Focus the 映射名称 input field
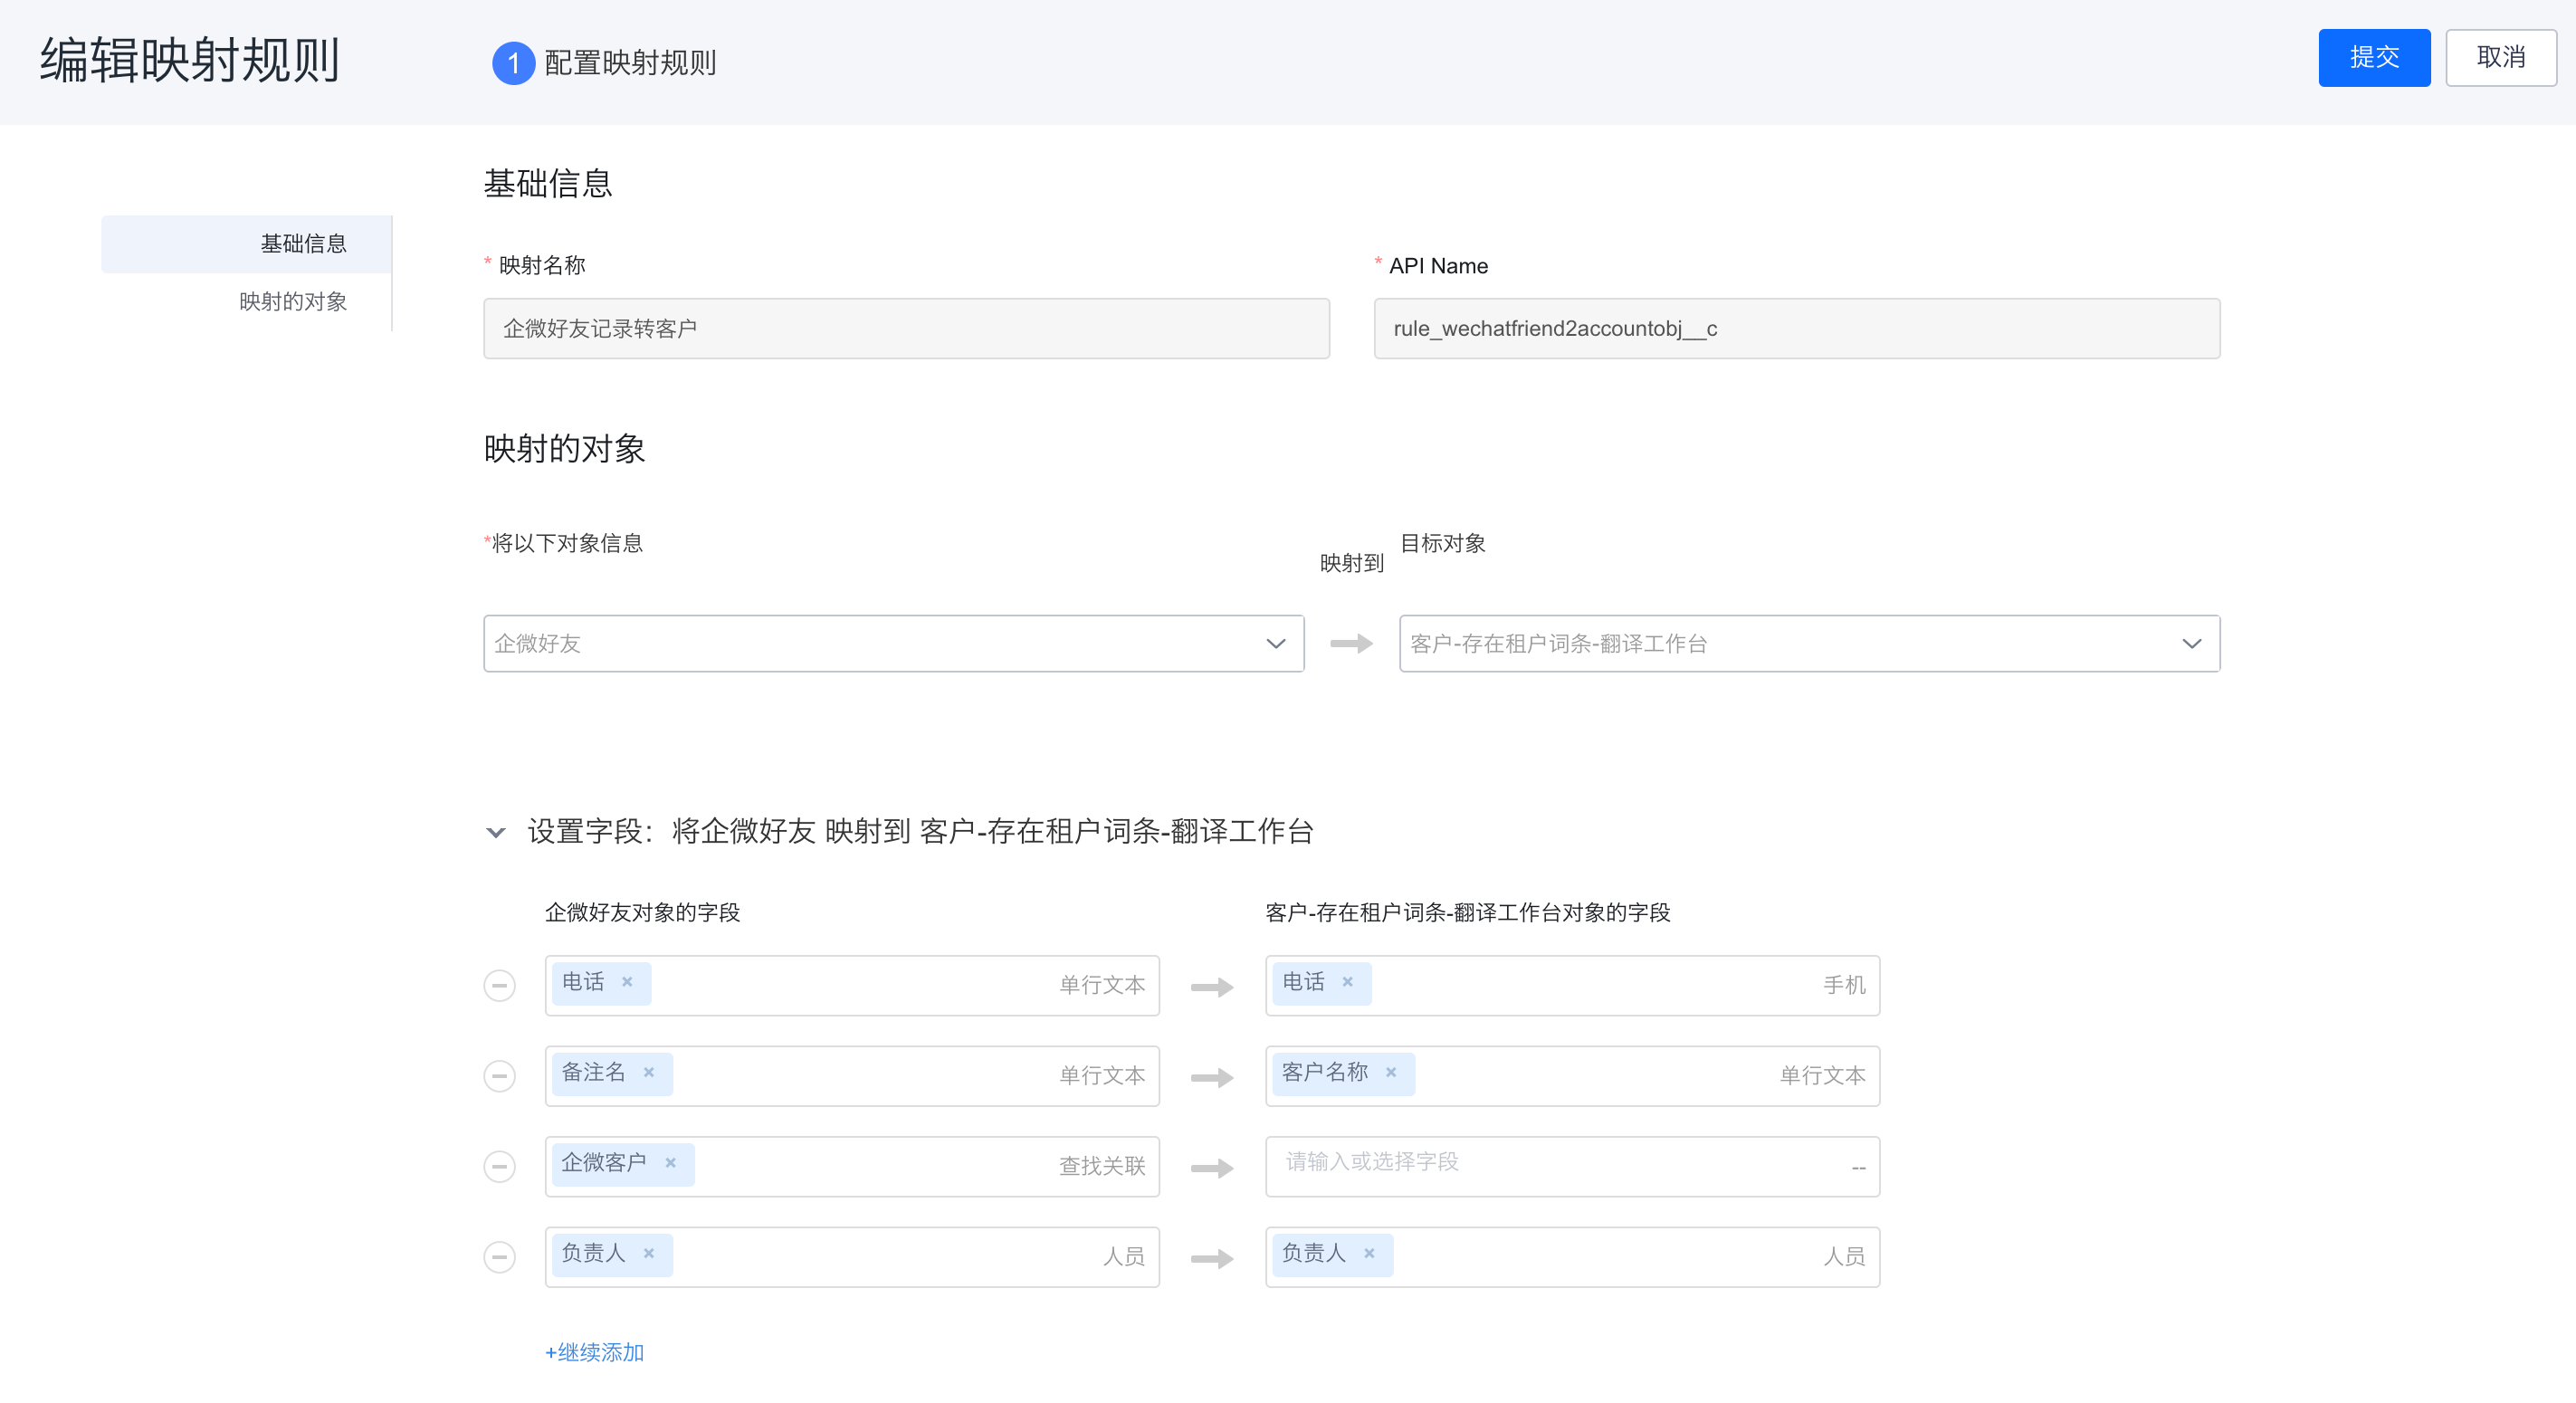The height and width of the screenshot is (1403, 2576). (x=906, y=328)
